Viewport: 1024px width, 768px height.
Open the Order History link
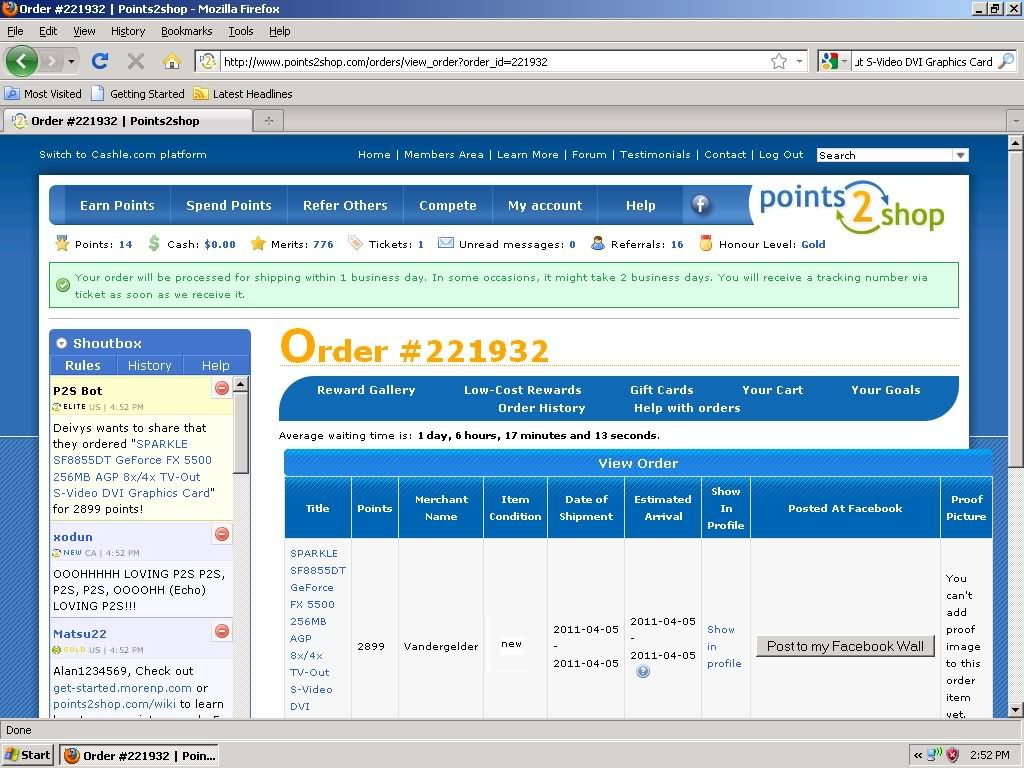(541, 408)
